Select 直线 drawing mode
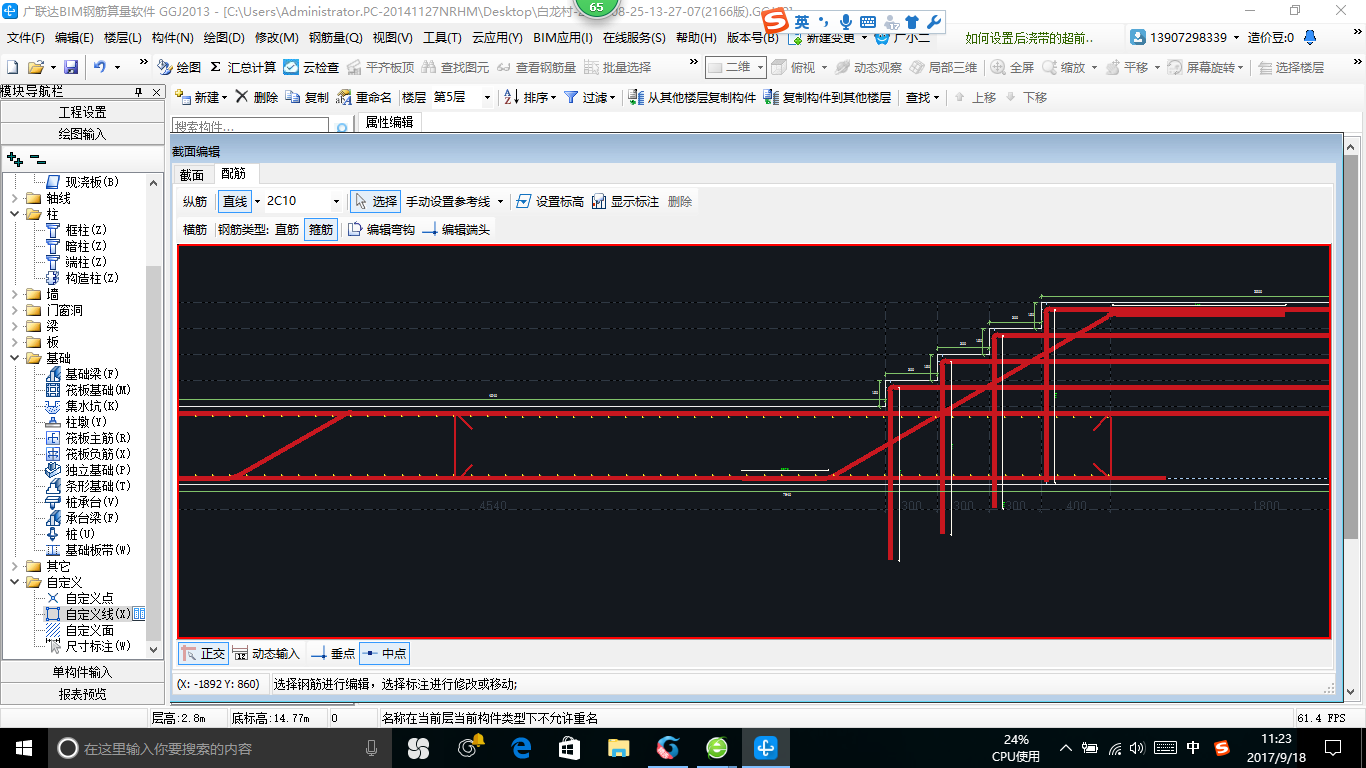The width and height of the screenshot is (1366, 768). click(235, 201)
